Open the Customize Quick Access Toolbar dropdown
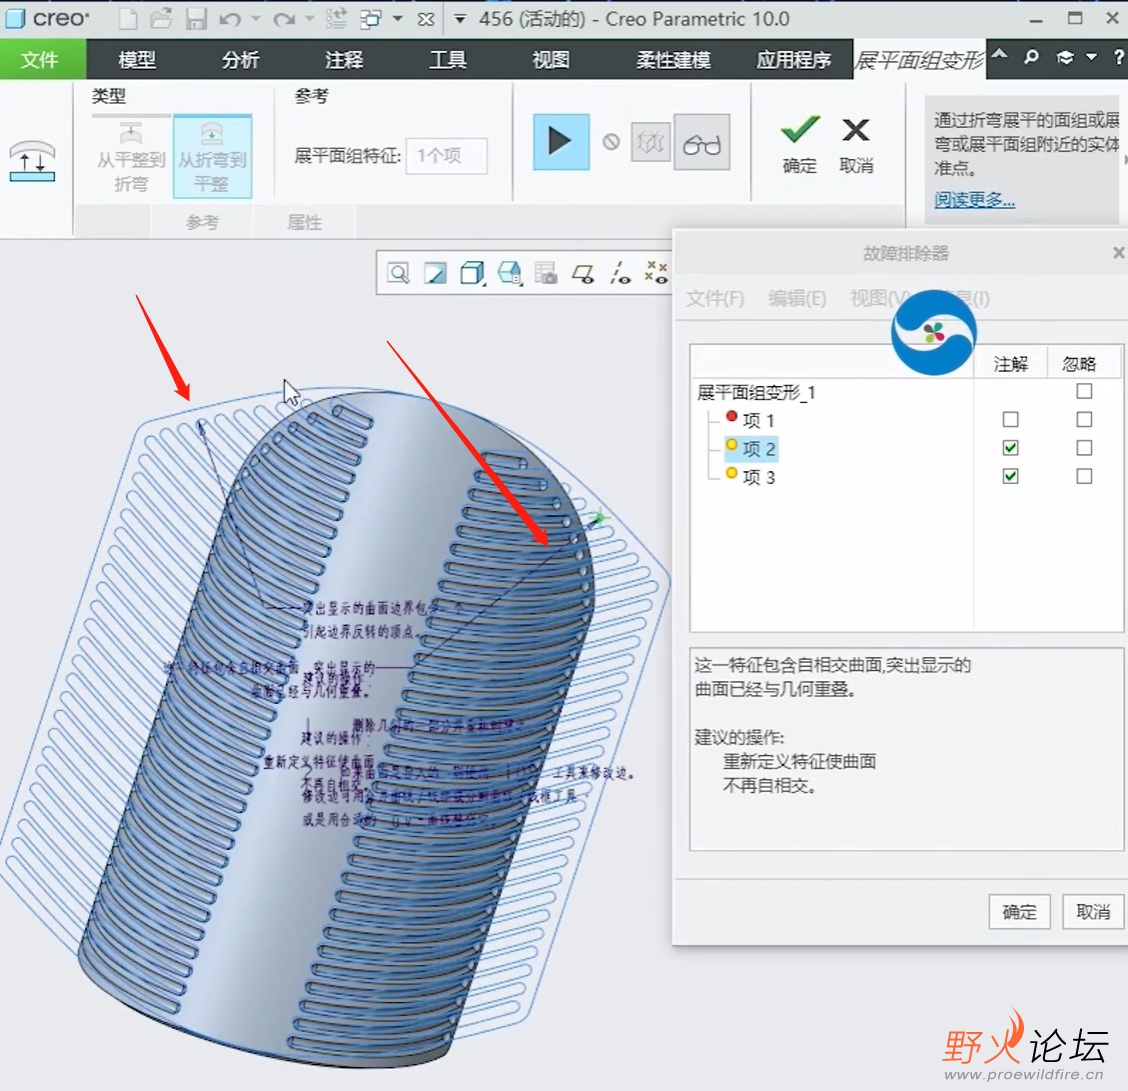The height and width of the screenshot is (1091, 1128). click(x=460, y=19)
